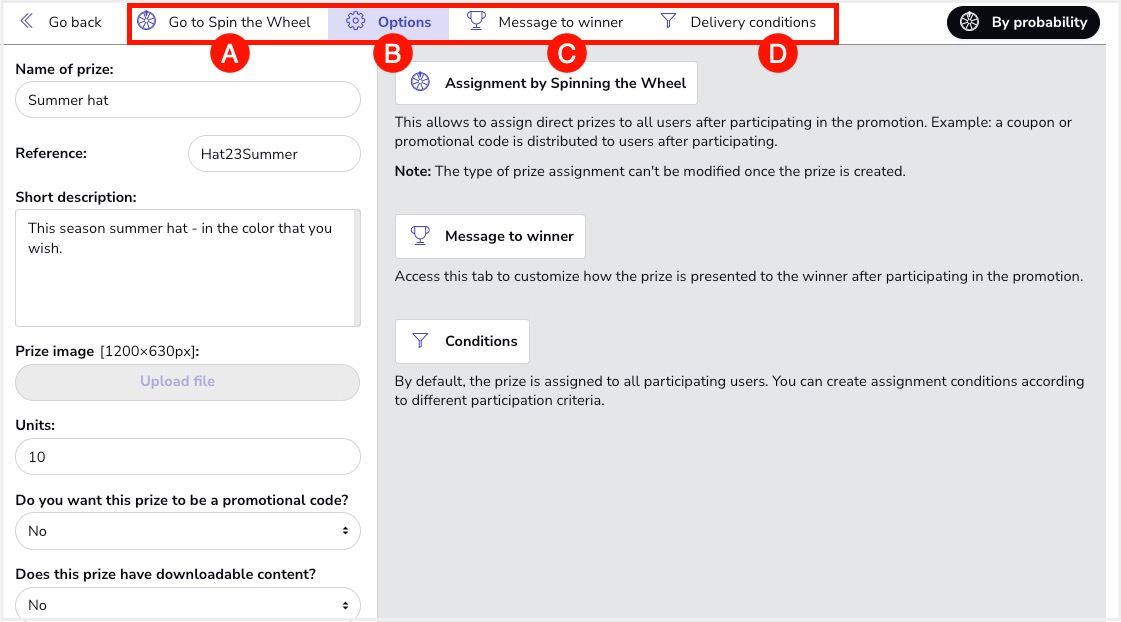Image resolution: width=1121 pixels, height=622 pixels.
Task: Click the funnel icon beside Delivery conditions tab
Action: point(669,22)
